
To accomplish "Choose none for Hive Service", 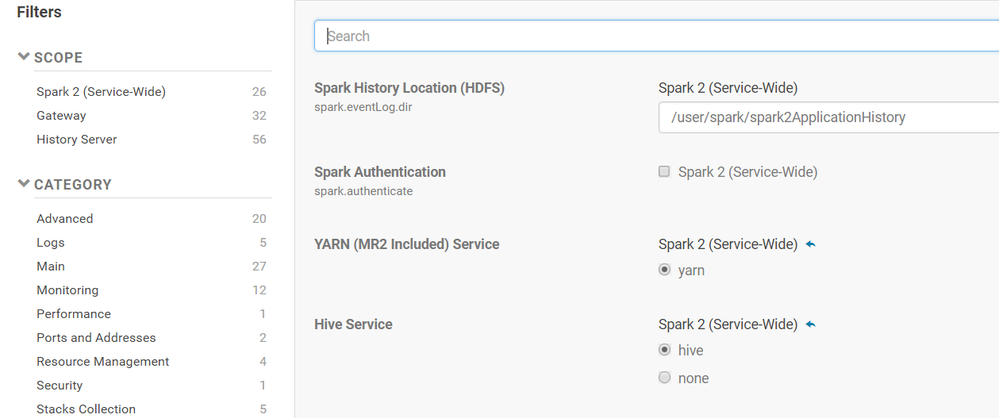I will [x=664, y=378].
